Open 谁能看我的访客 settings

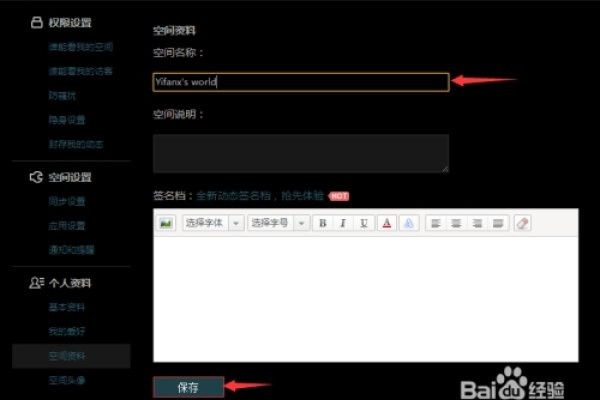pos(81,71)
